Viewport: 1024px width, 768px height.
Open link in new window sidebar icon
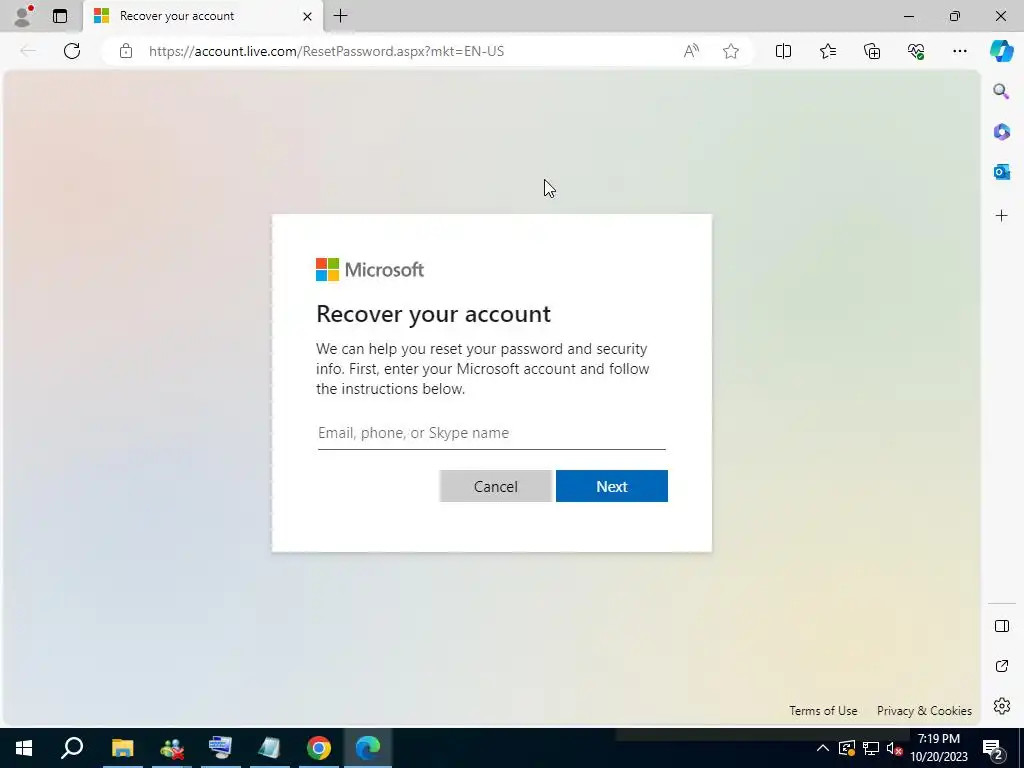(x=1001, y=666)
